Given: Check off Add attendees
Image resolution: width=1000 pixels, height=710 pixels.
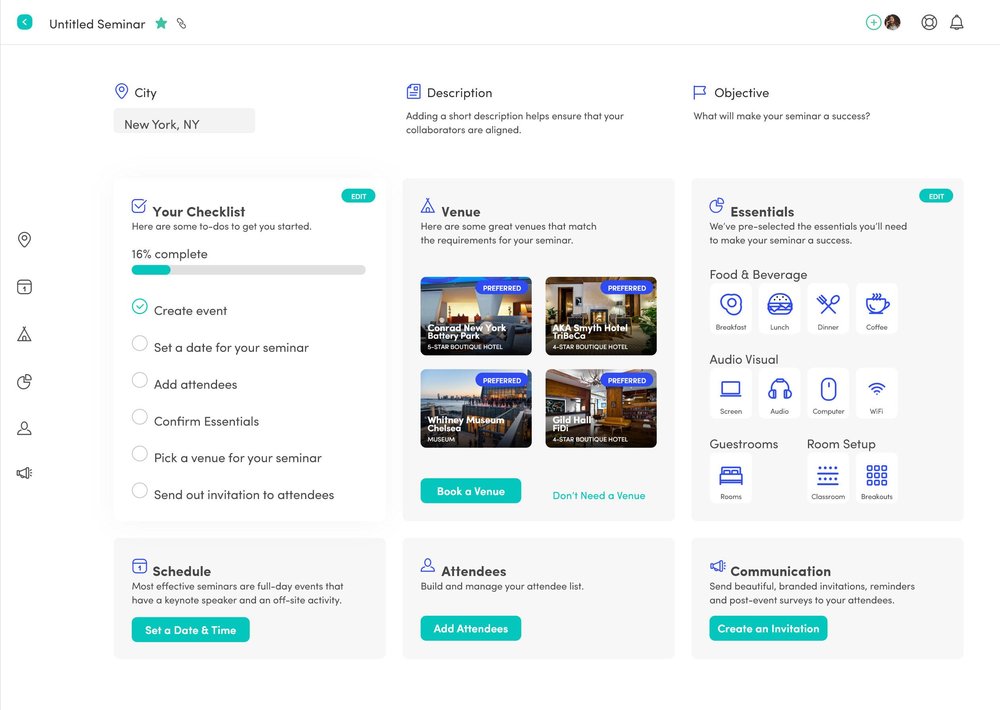Looking at the screenshot, I should pos(140,380).
